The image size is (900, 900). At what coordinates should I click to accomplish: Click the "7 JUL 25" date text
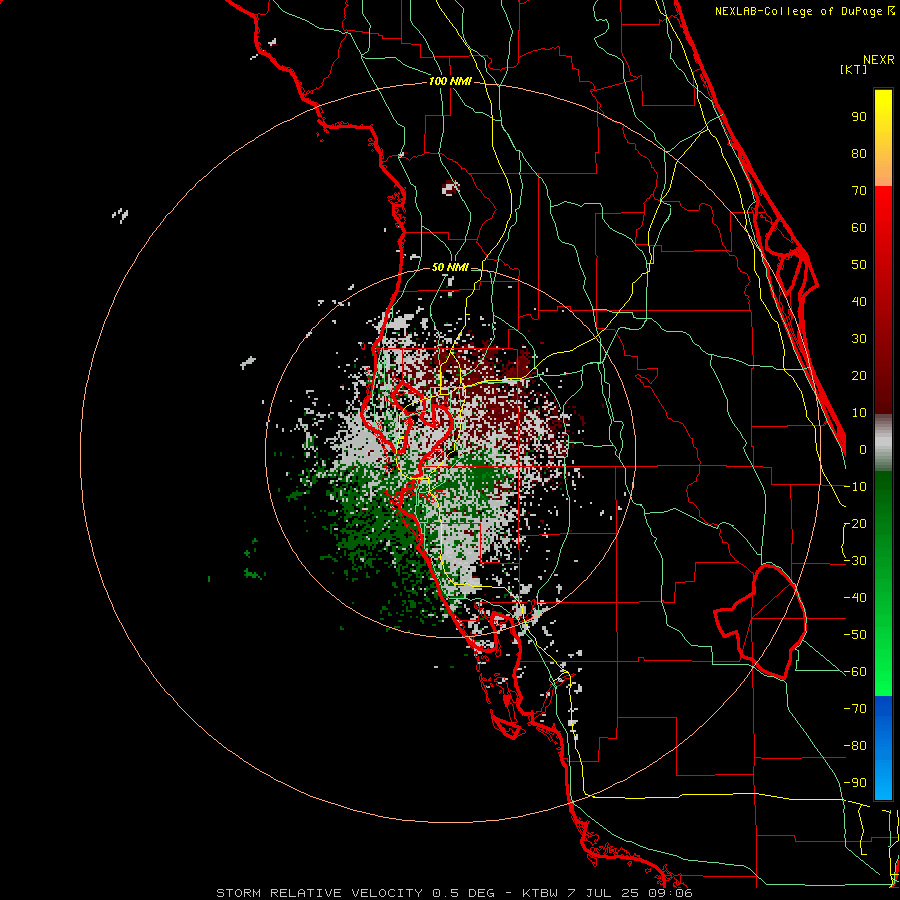click(x=602, y=893)
